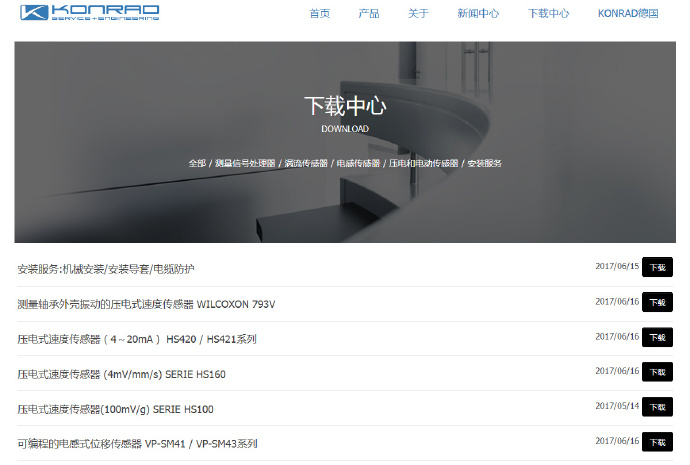Filter by 测量信号处理器 category
The image size is (690, 465).
(x=245, y=163)
